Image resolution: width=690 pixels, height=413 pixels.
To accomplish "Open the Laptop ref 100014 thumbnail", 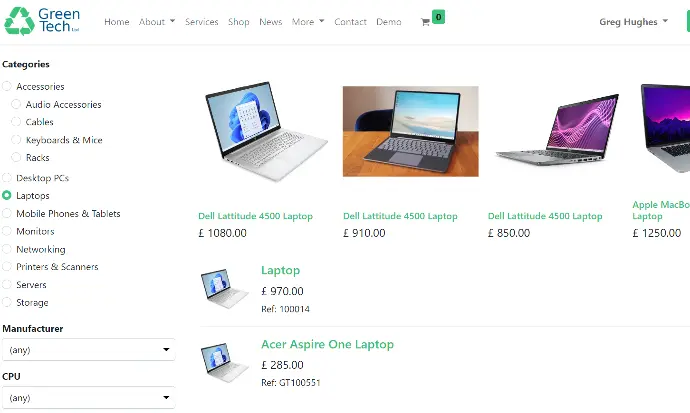I will point(224,289).
